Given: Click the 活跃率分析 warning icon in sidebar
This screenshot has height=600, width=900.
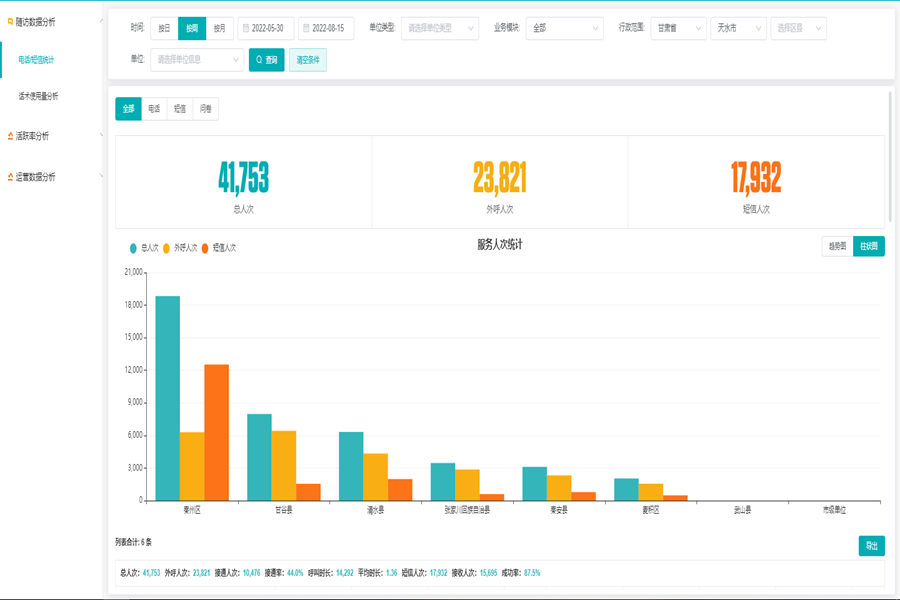Looking at the screenshot, I should pyautogui.click(x=10, y=136).
